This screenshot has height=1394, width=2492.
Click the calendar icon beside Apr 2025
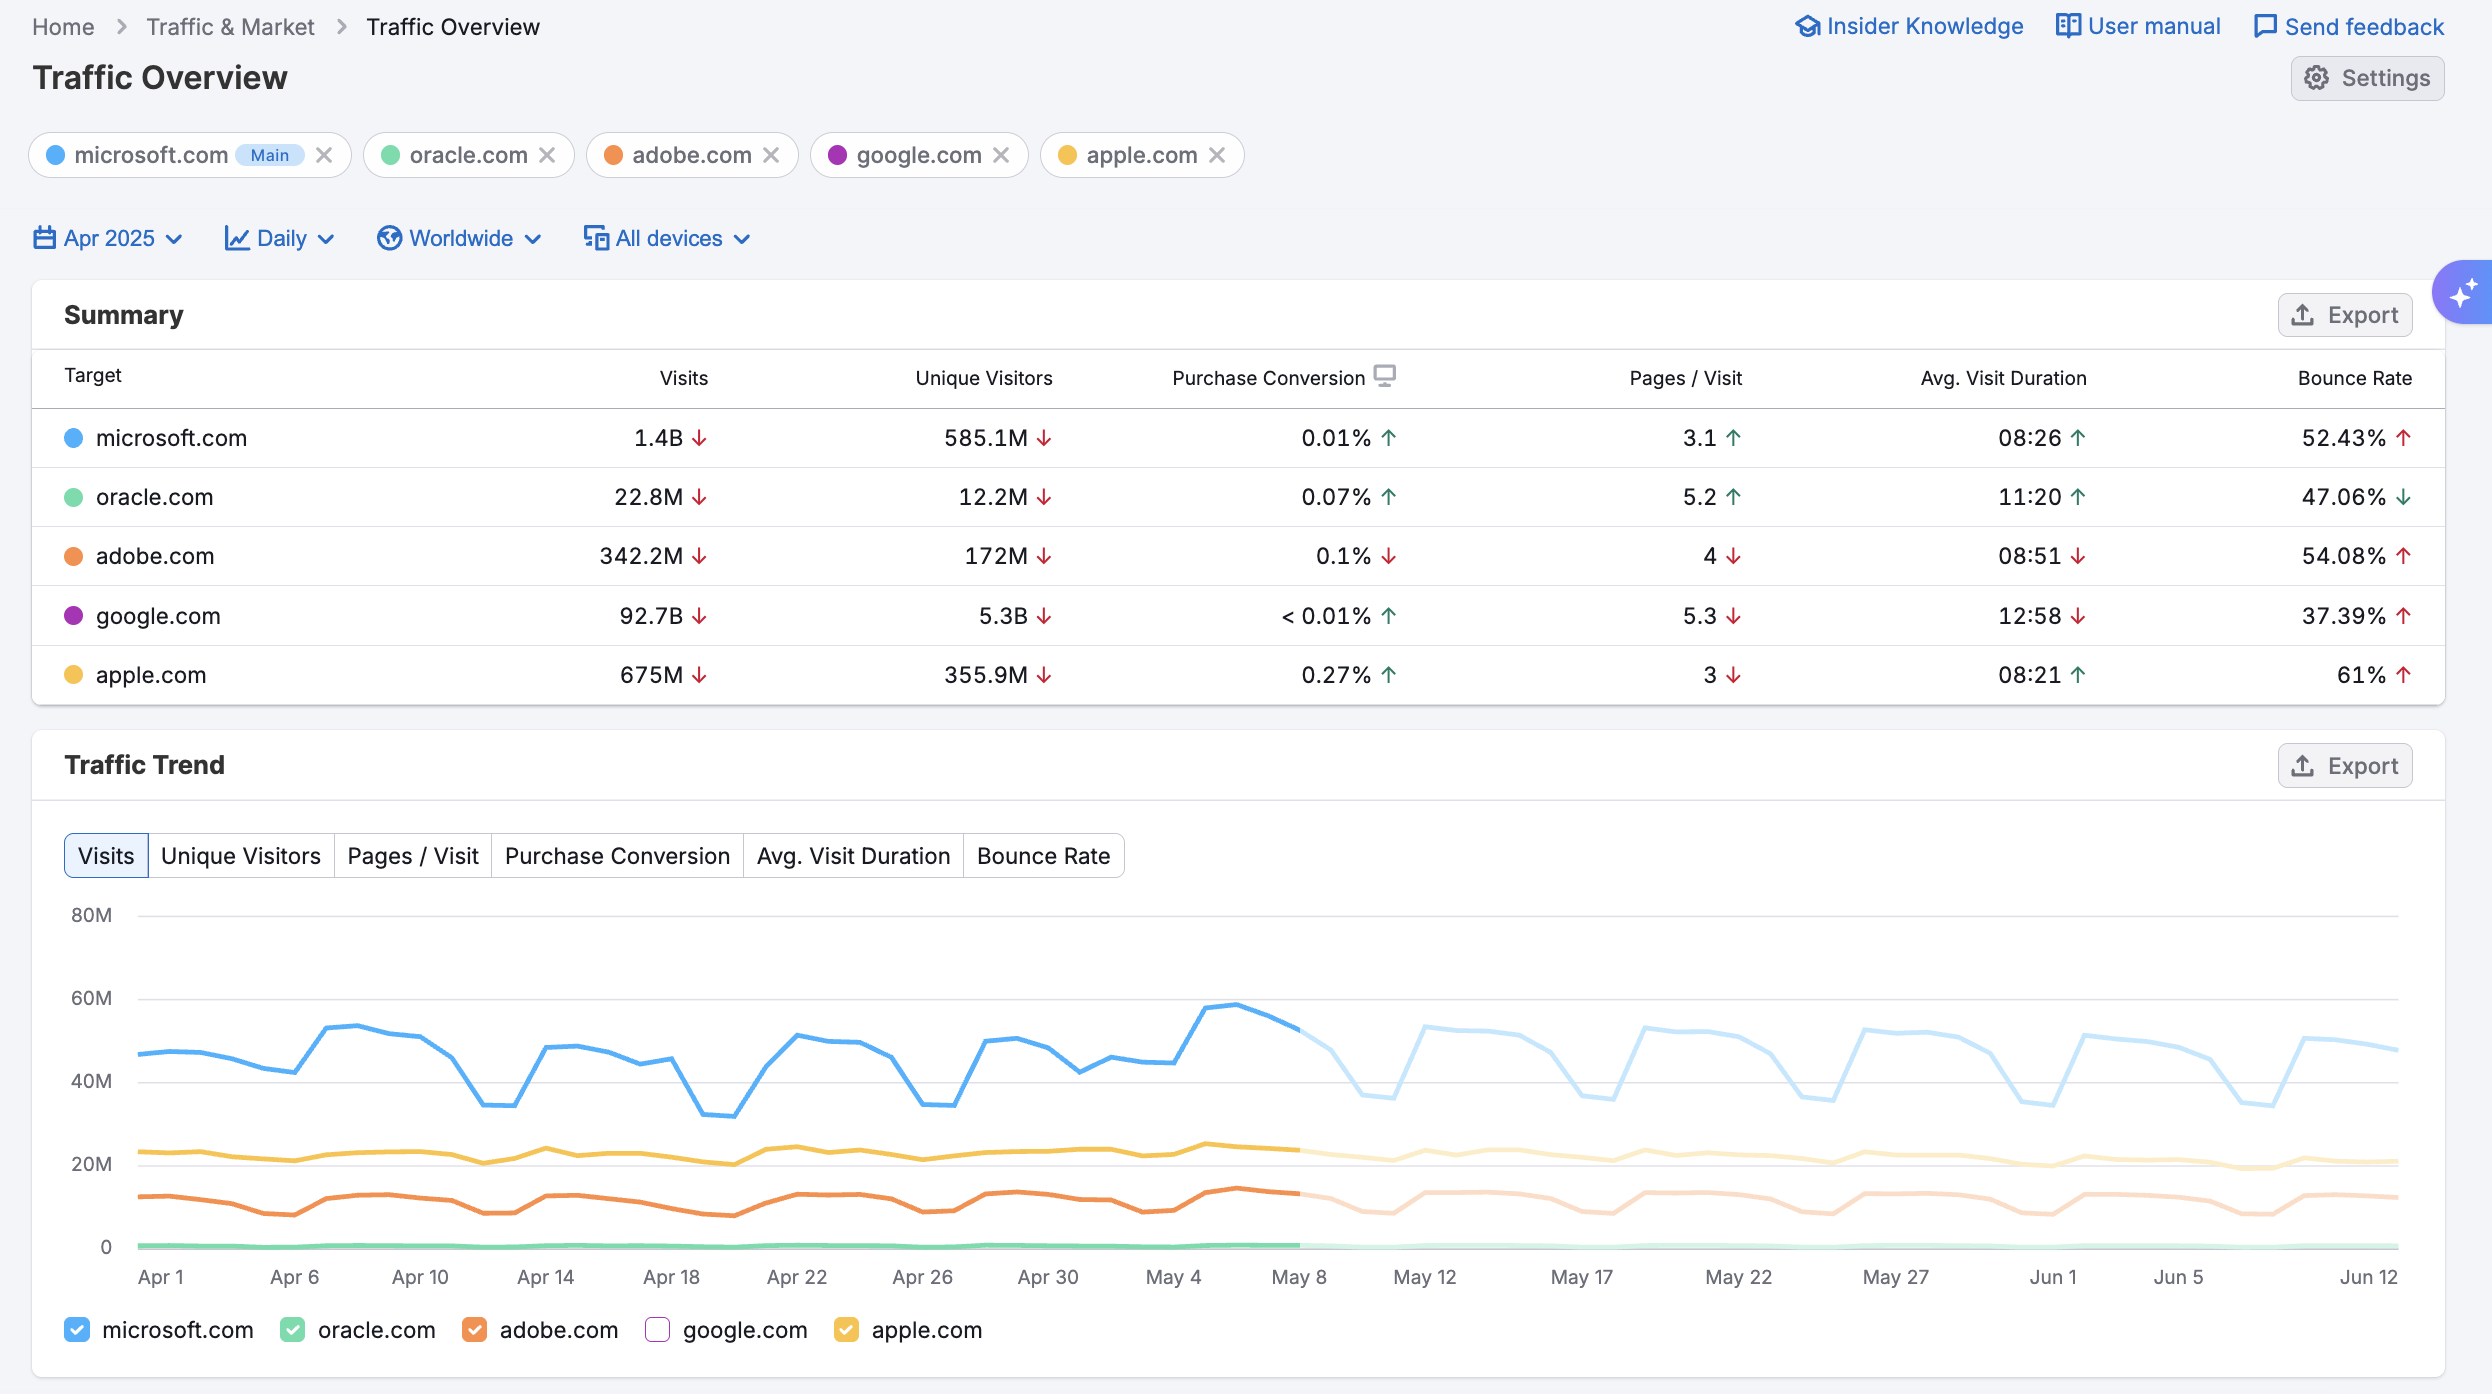[x=44, y=238]
